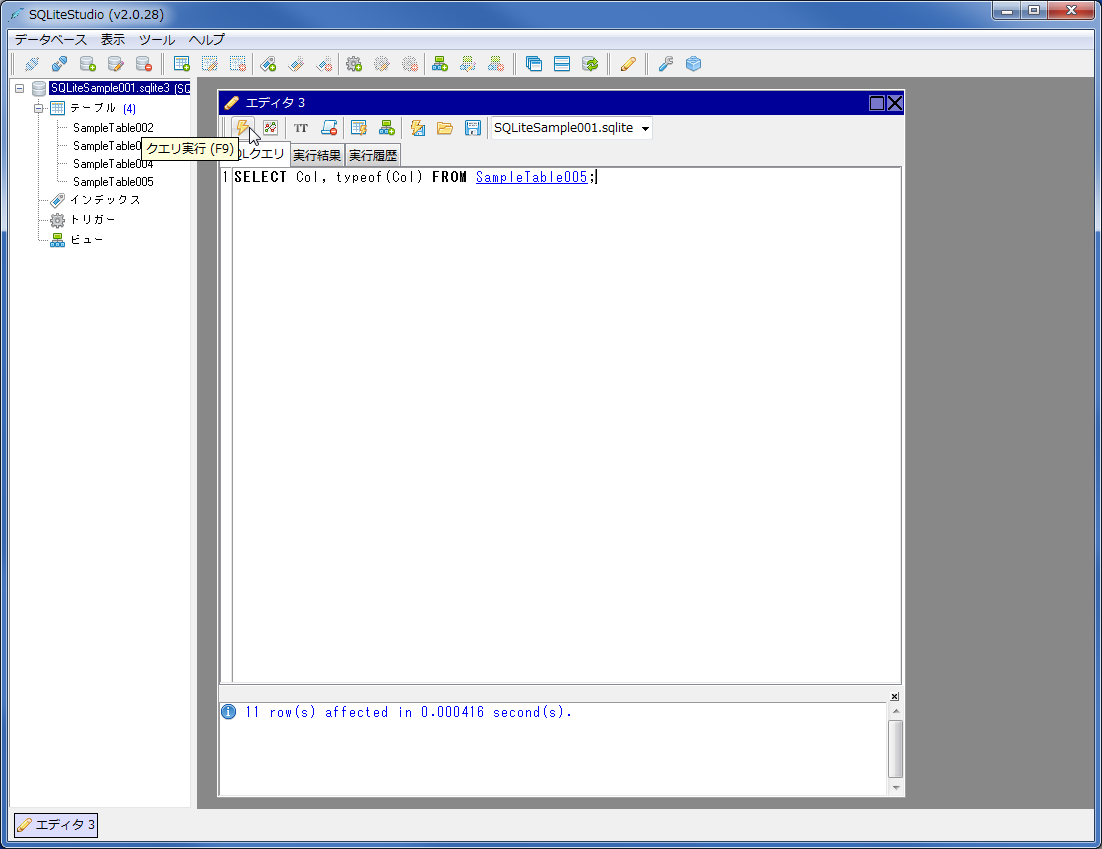The height and width of the screenshot is (849, 1102).
Task: Create view from query icon in editor
Action: click(x=387, y=128)
